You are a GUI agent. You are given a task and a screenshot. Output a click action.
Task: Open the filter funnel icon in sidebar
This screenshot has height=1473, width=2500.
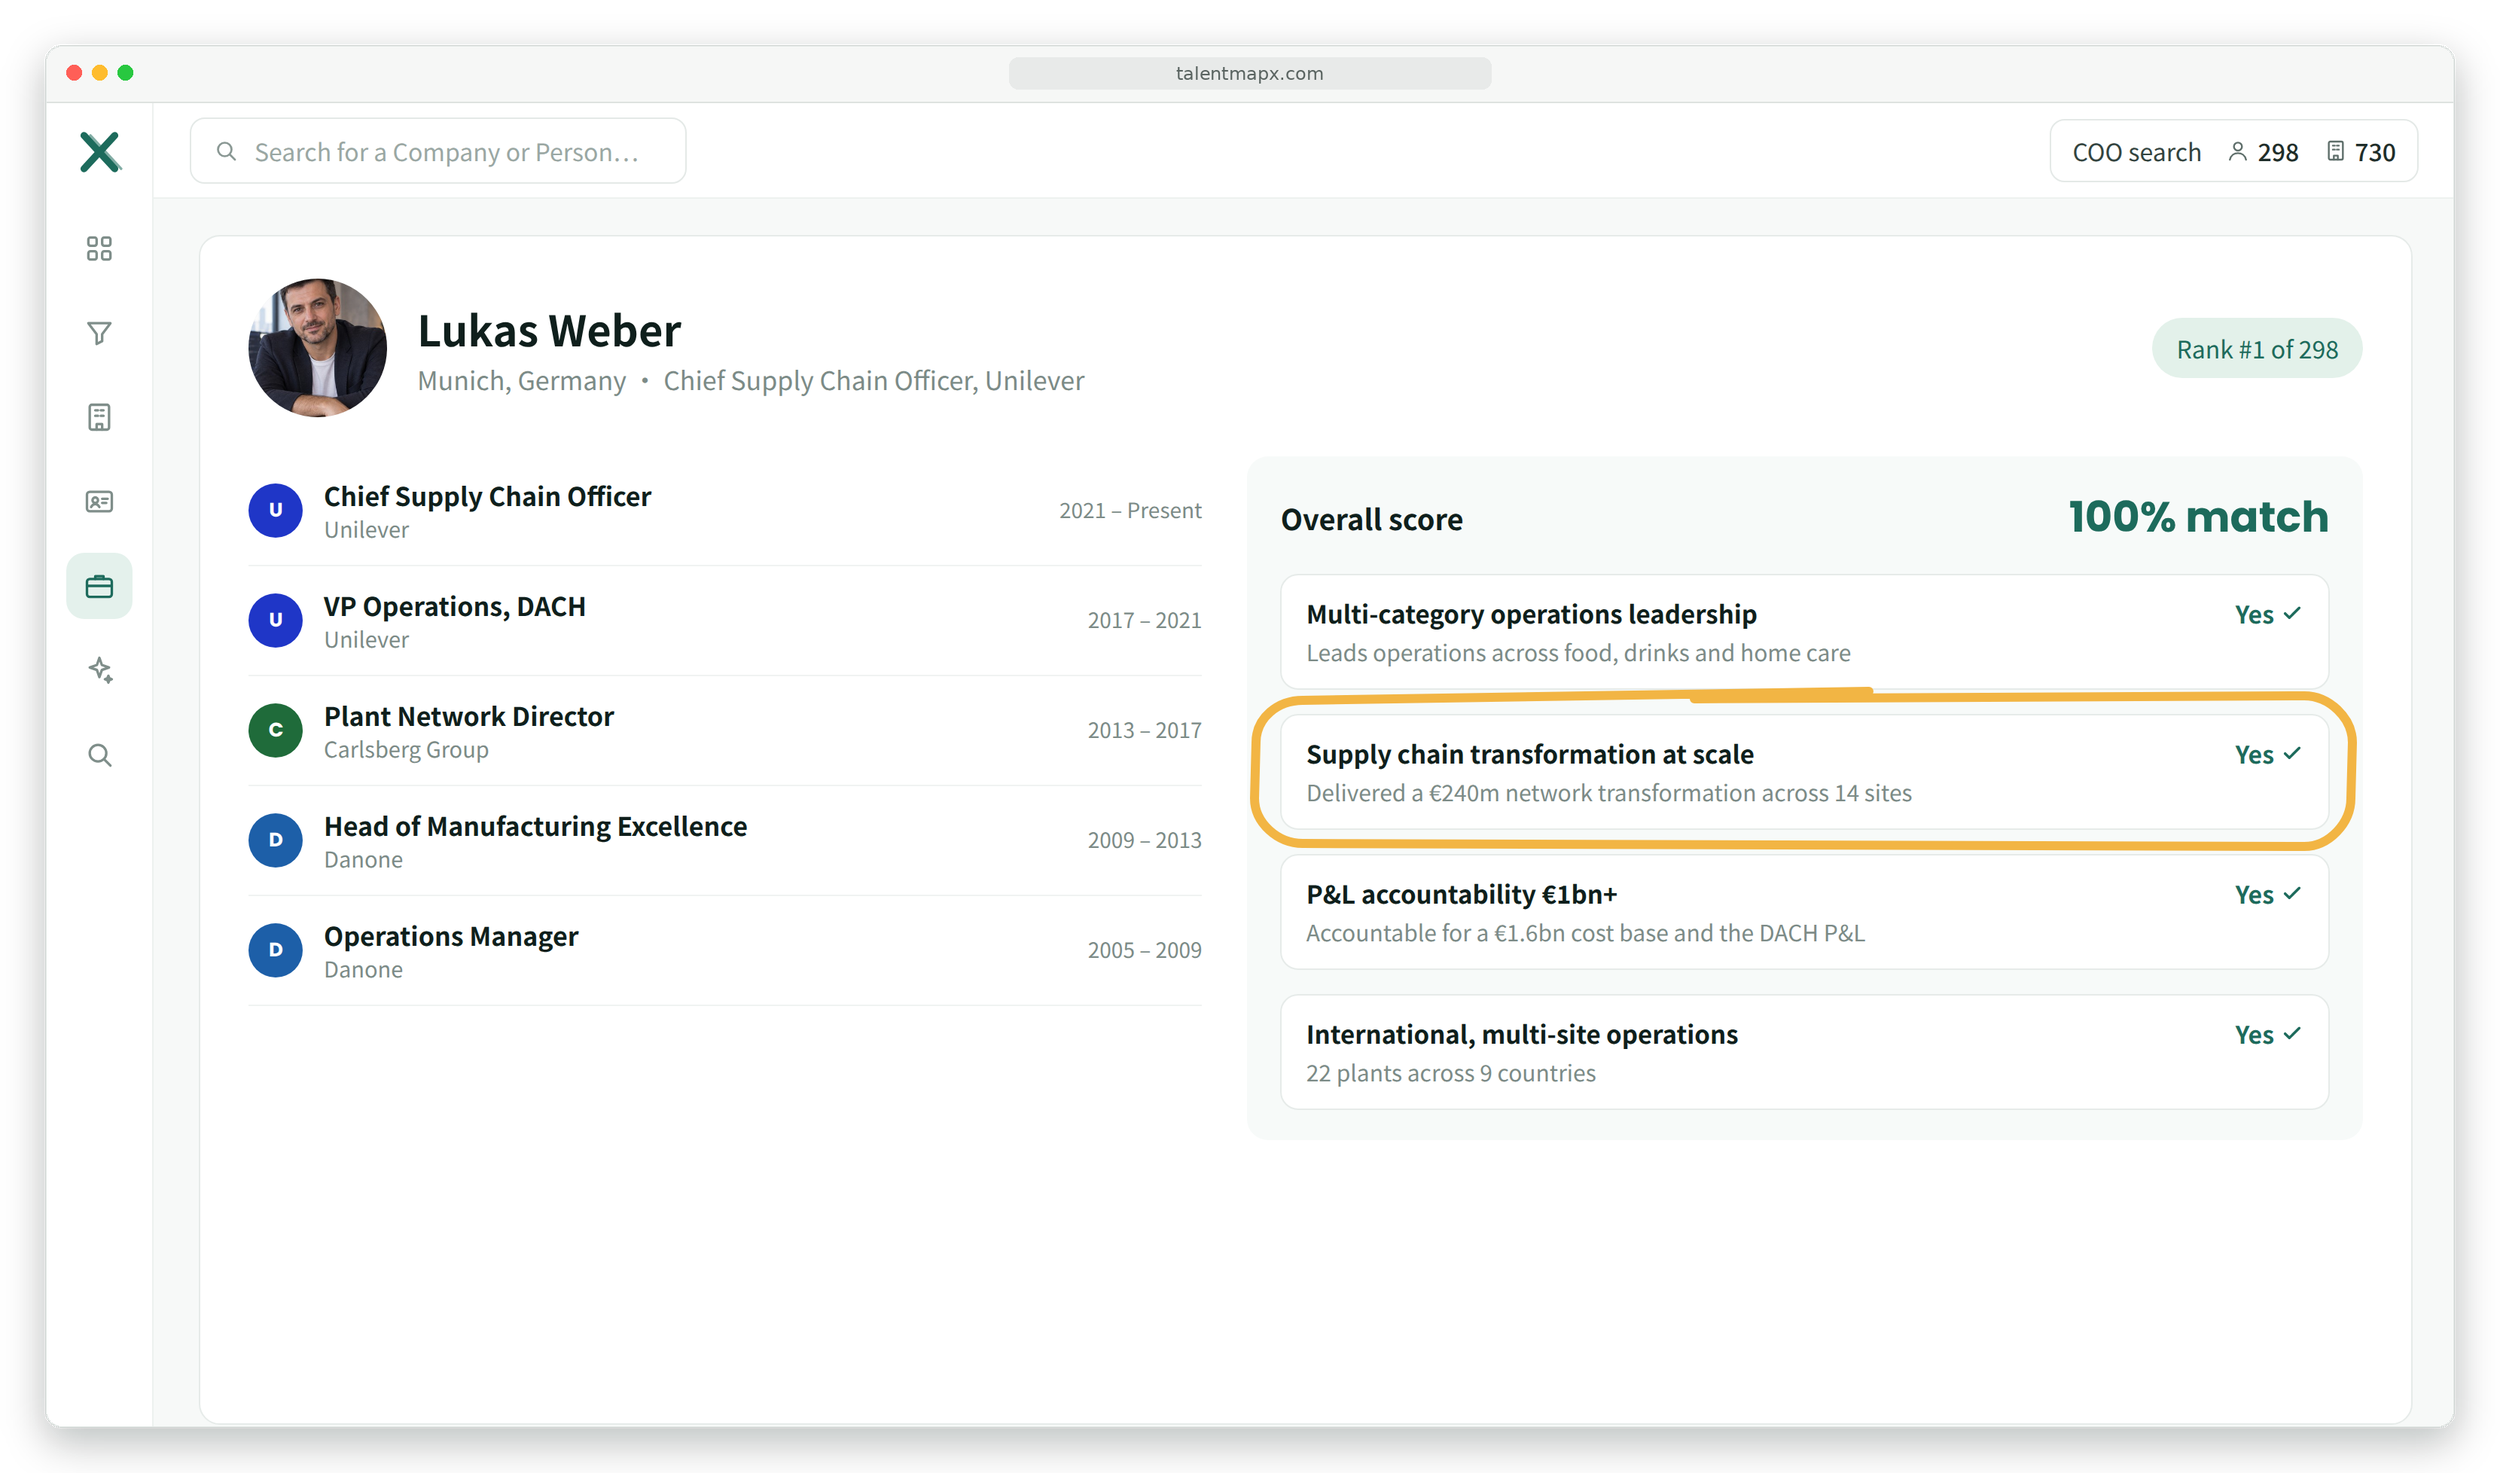(x=99, y=333)
